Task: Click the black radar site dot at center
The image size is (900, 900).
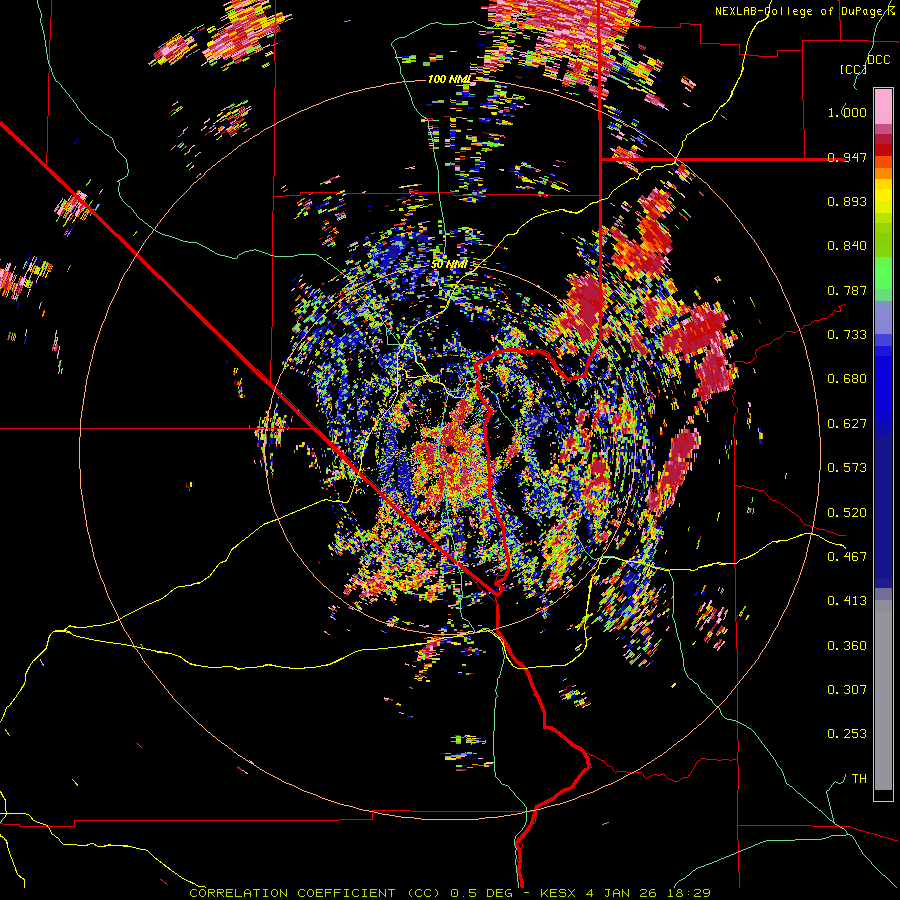Action: [451, 448]
